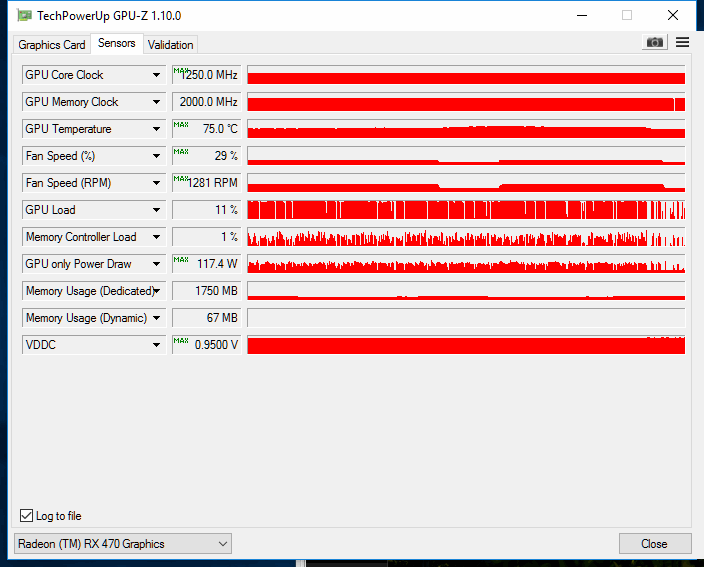Screen dimensions: 704x567
Task: Click the Memory Usage (Dynamic) graph
Action: (x=466, y=318)
